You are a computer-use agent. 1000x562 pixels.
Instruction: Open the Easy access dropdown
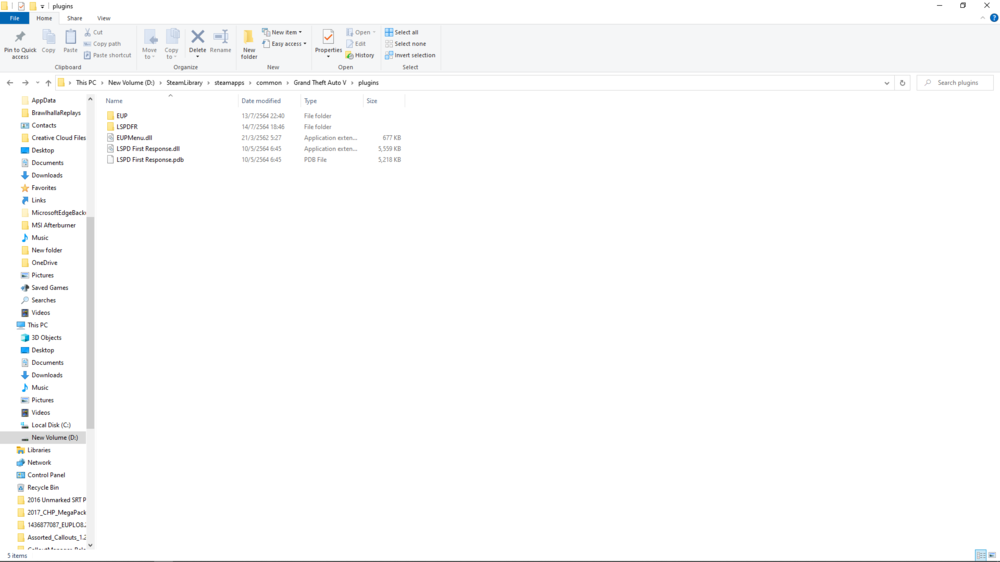284,43
